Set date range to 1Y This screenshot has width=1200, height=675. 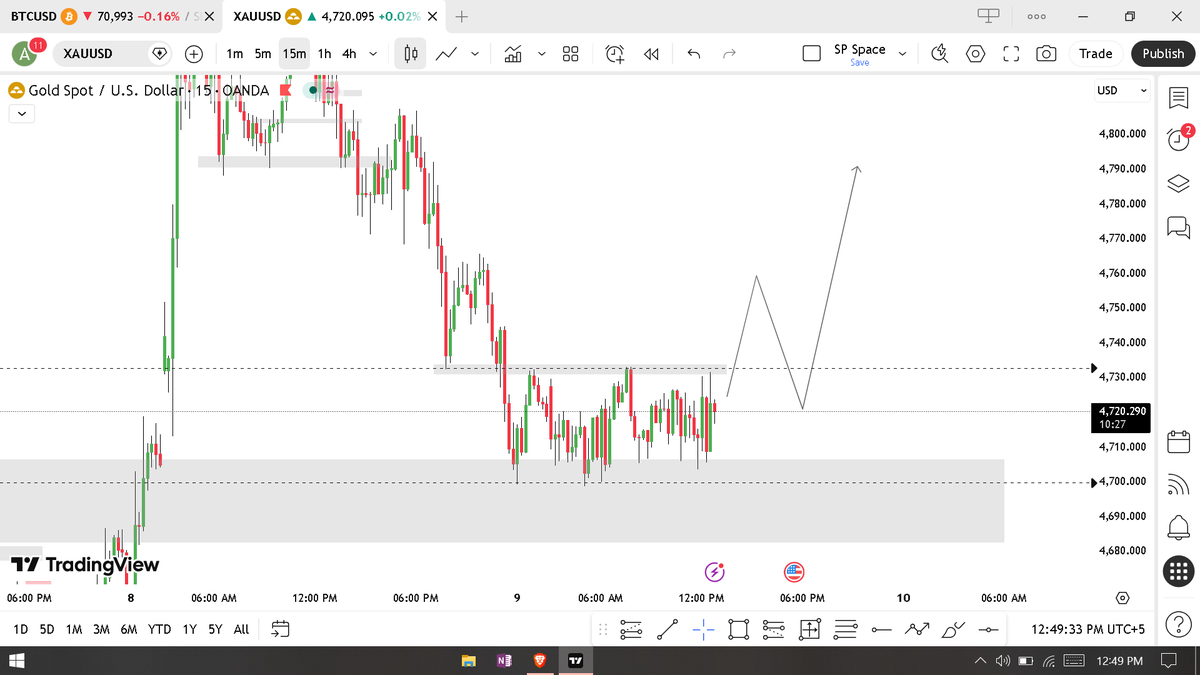click(x=189, y=629)
